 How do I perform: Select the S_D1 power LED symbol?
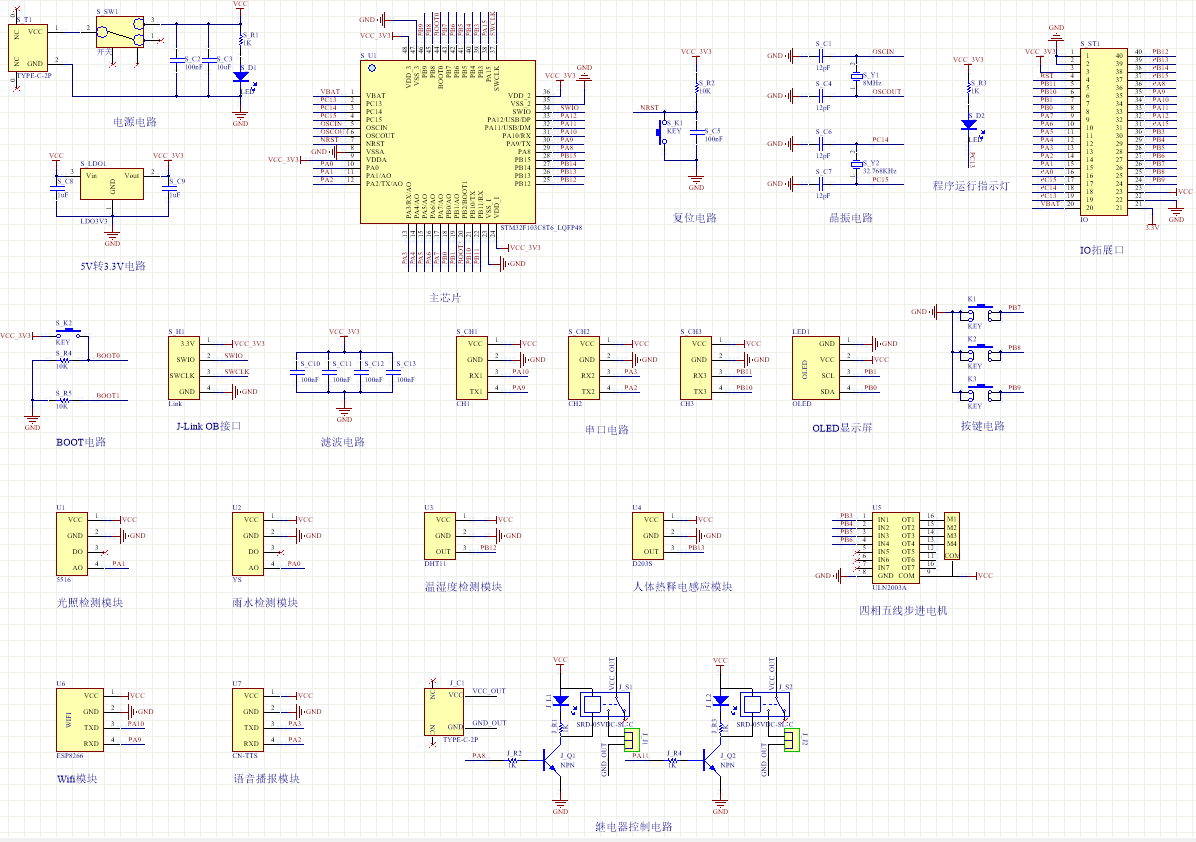241,76
